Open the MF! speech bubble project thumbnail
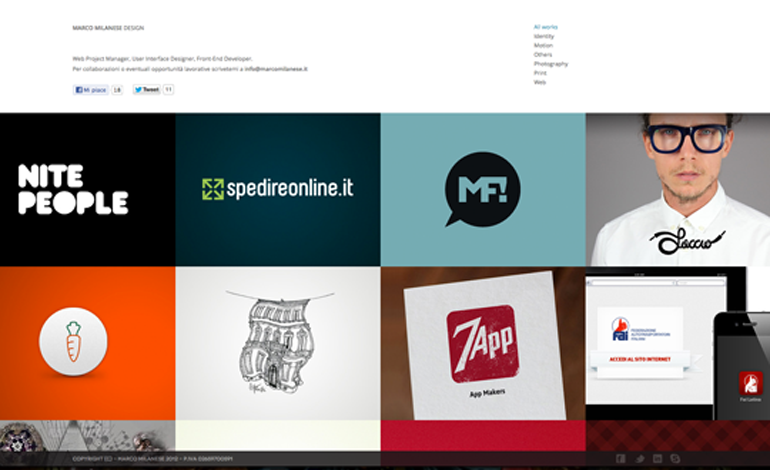This screenshot has height=470, width=770. [x=483, y=190]
